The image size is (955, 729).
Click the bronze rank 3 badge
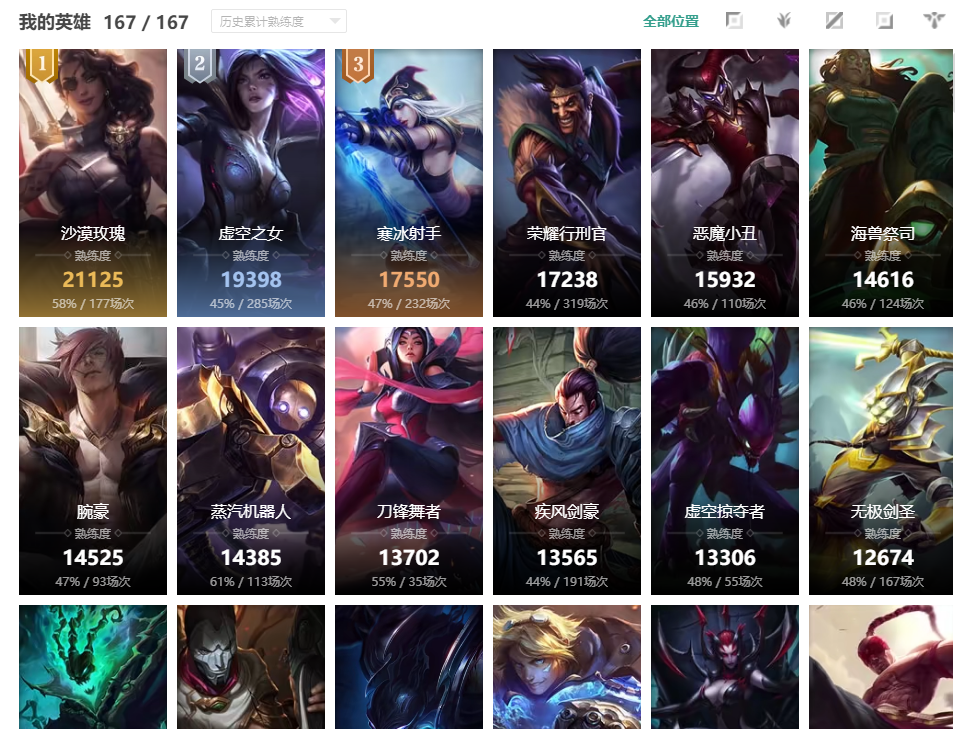click(358, 64)
